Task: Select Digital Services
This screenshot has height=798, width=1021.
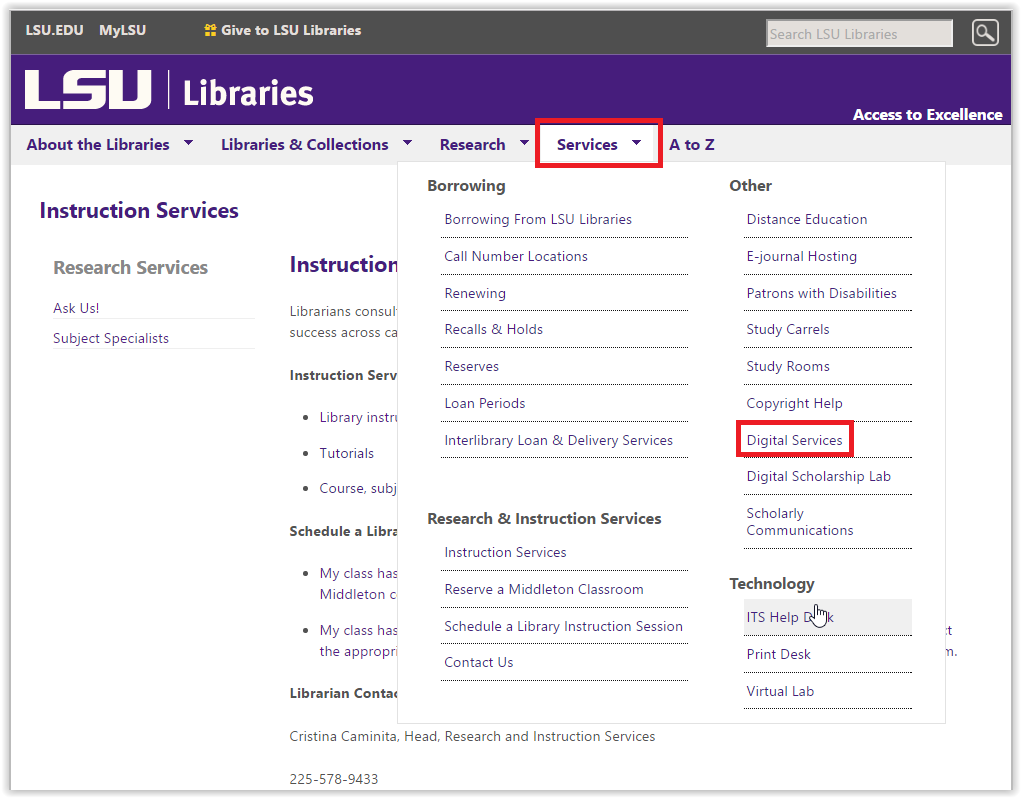Action: coord(794,441)
